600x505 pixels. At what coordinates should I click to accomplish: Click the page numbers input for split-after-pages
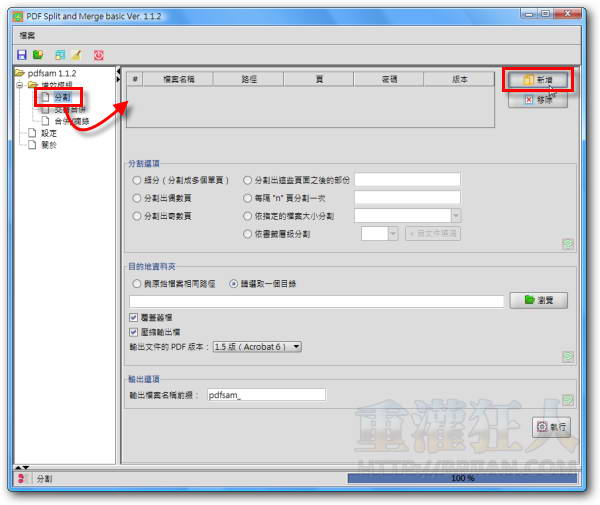[x=408, y=179]
